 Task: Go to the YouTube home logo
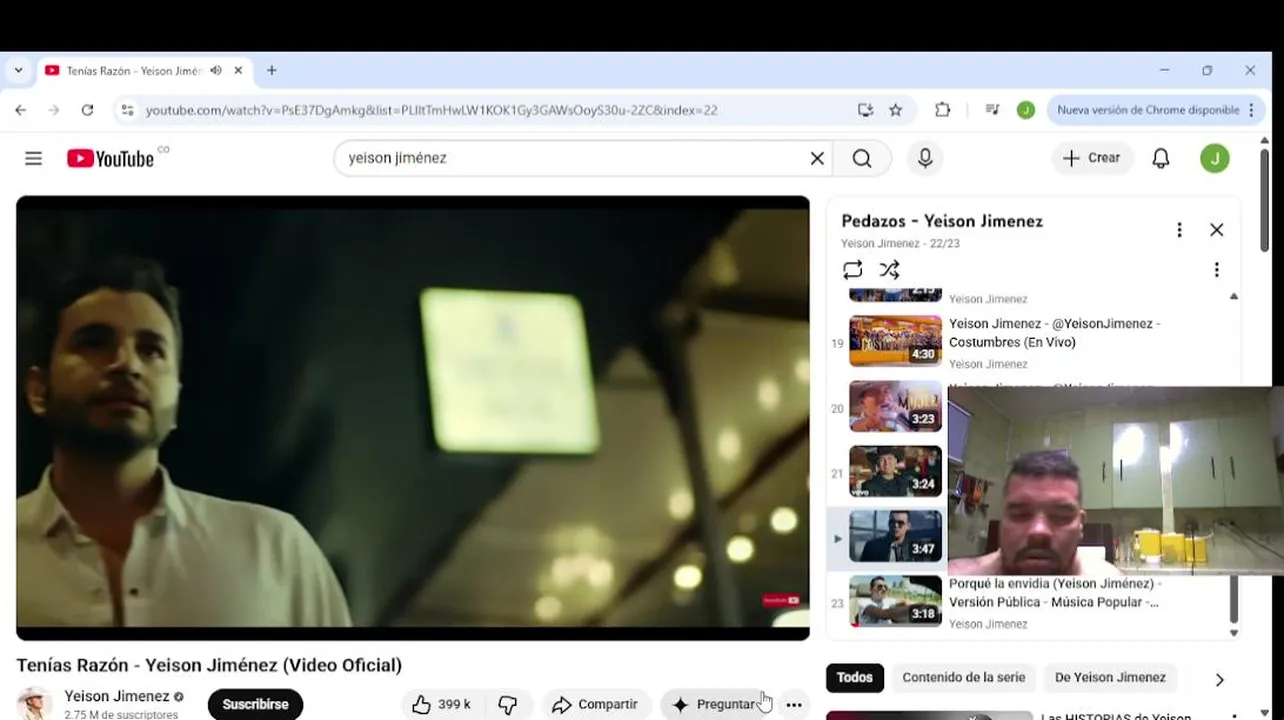[x=111, y=158]
